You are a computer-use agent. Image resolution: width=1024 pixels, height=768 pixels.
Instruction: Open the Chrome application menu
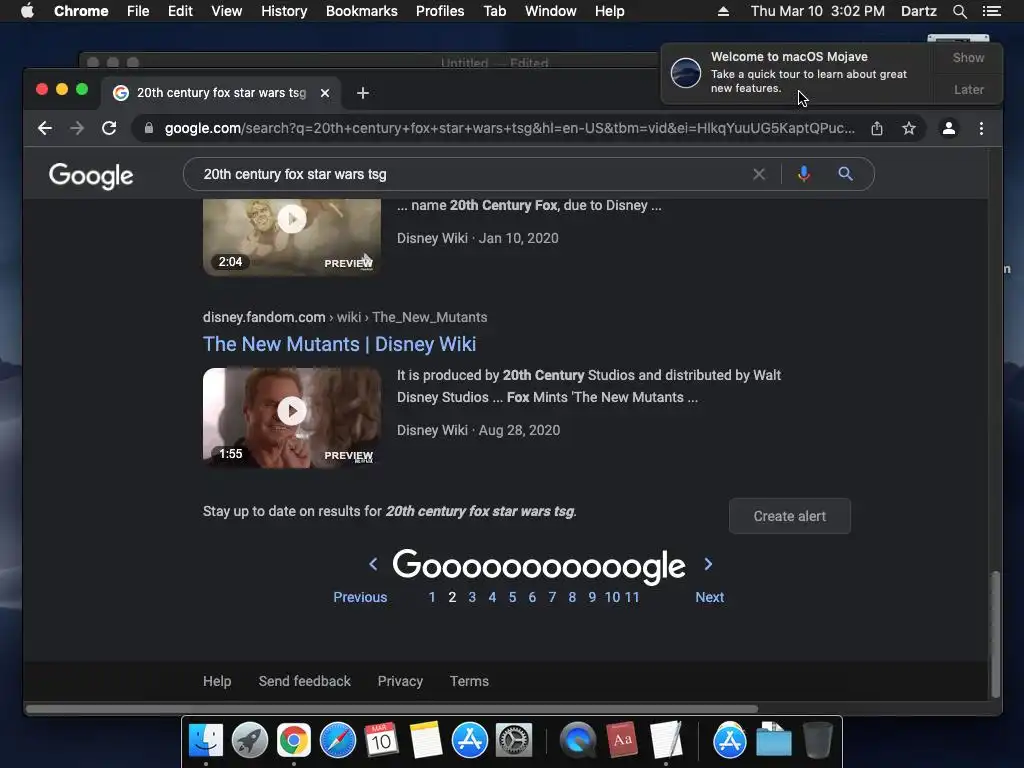pos(81,11)
